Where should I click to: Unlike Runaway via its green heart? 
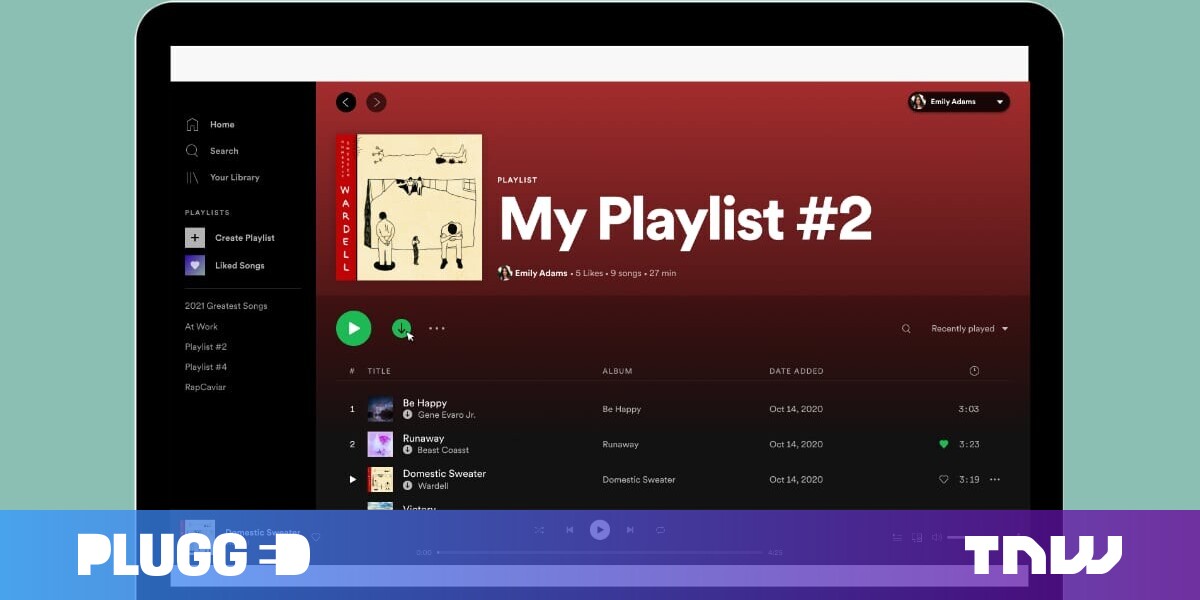(943, 444)
